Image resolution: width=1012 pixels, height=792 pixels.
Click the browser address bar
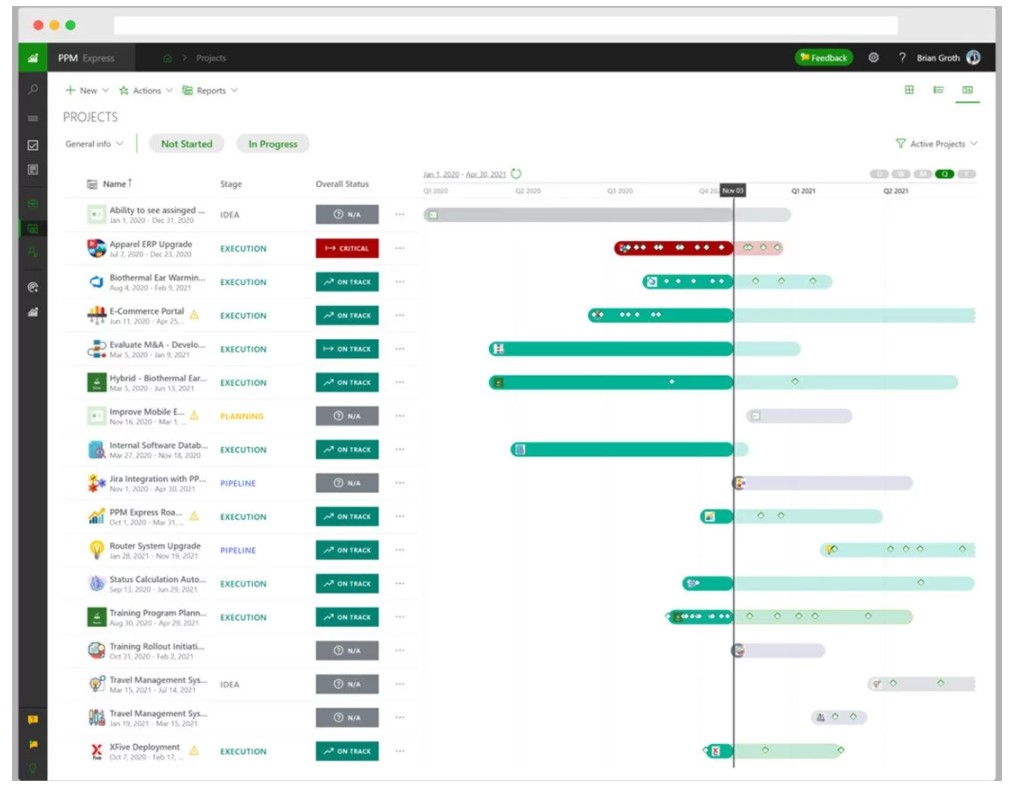[505, 25]
